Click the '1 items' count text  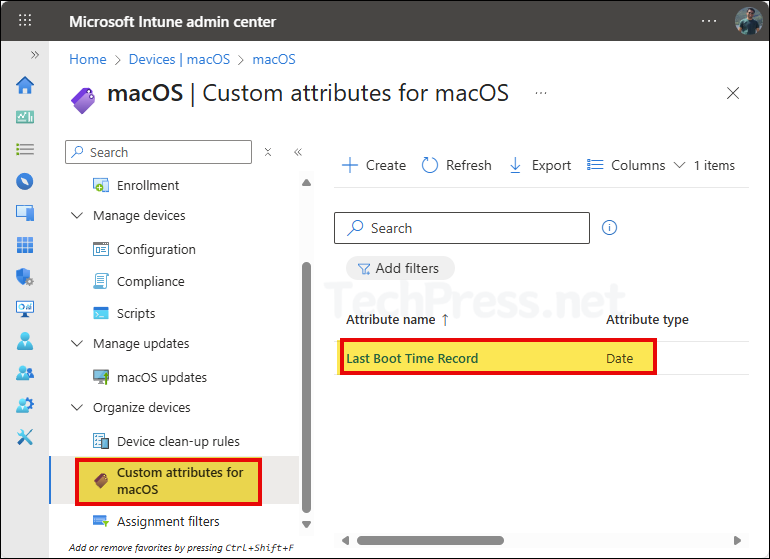(x=714, y=166)
